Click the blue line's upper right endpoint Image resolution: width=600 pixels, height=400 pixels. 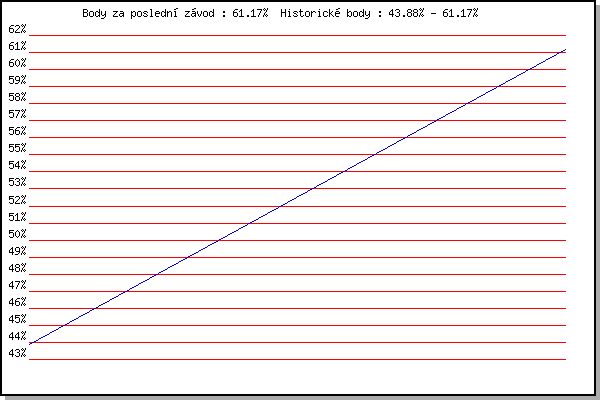click(565, 50)
